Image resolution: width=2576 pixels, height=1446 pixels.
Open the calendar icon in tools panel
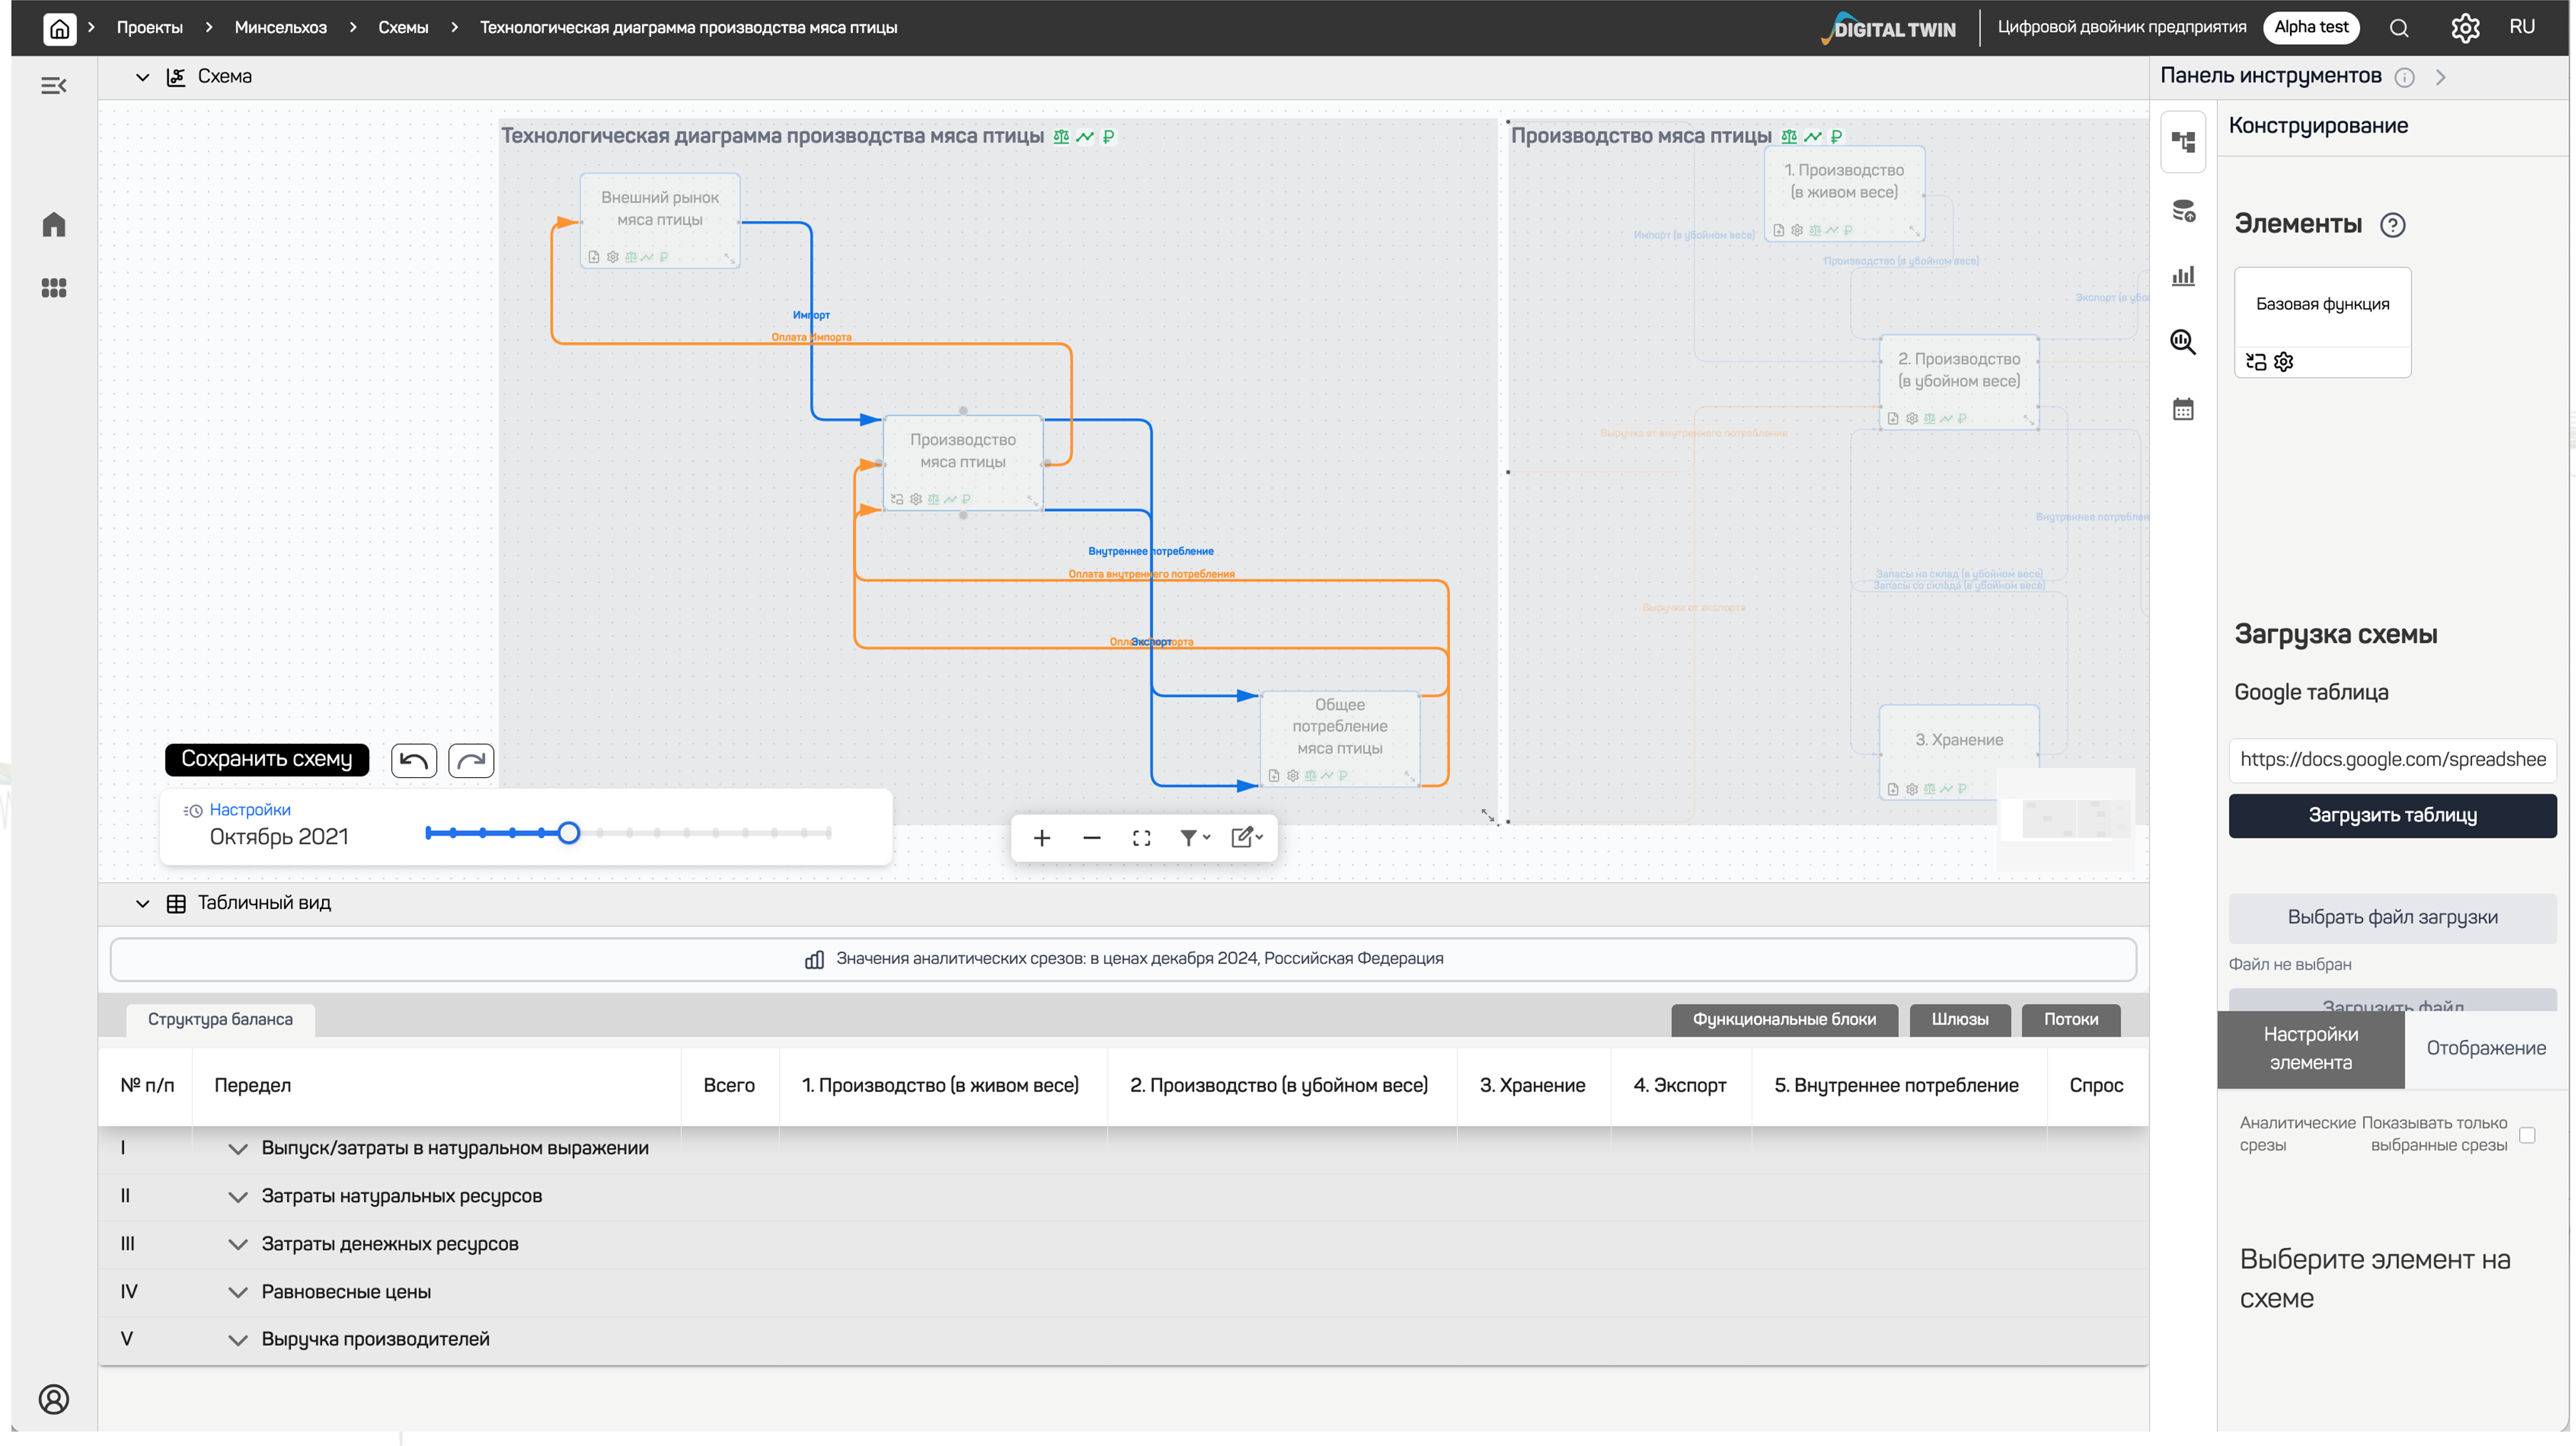pos(2183,409)
